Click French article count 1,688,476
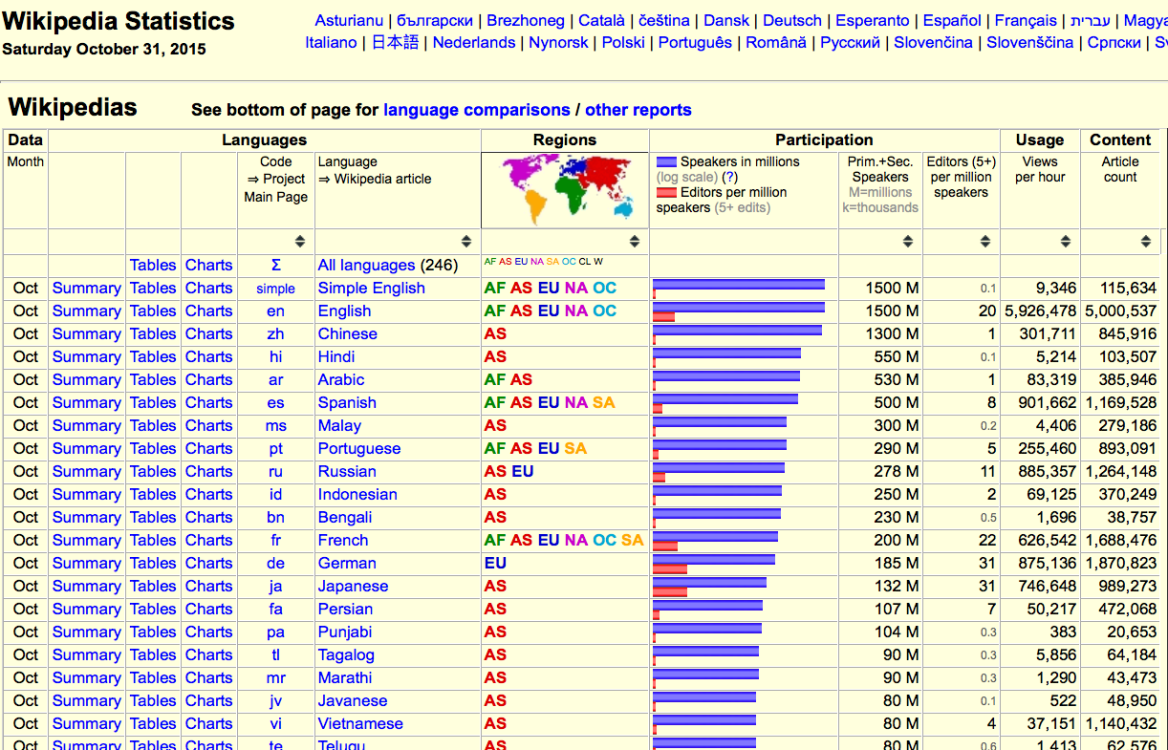 coord(1120,540)
